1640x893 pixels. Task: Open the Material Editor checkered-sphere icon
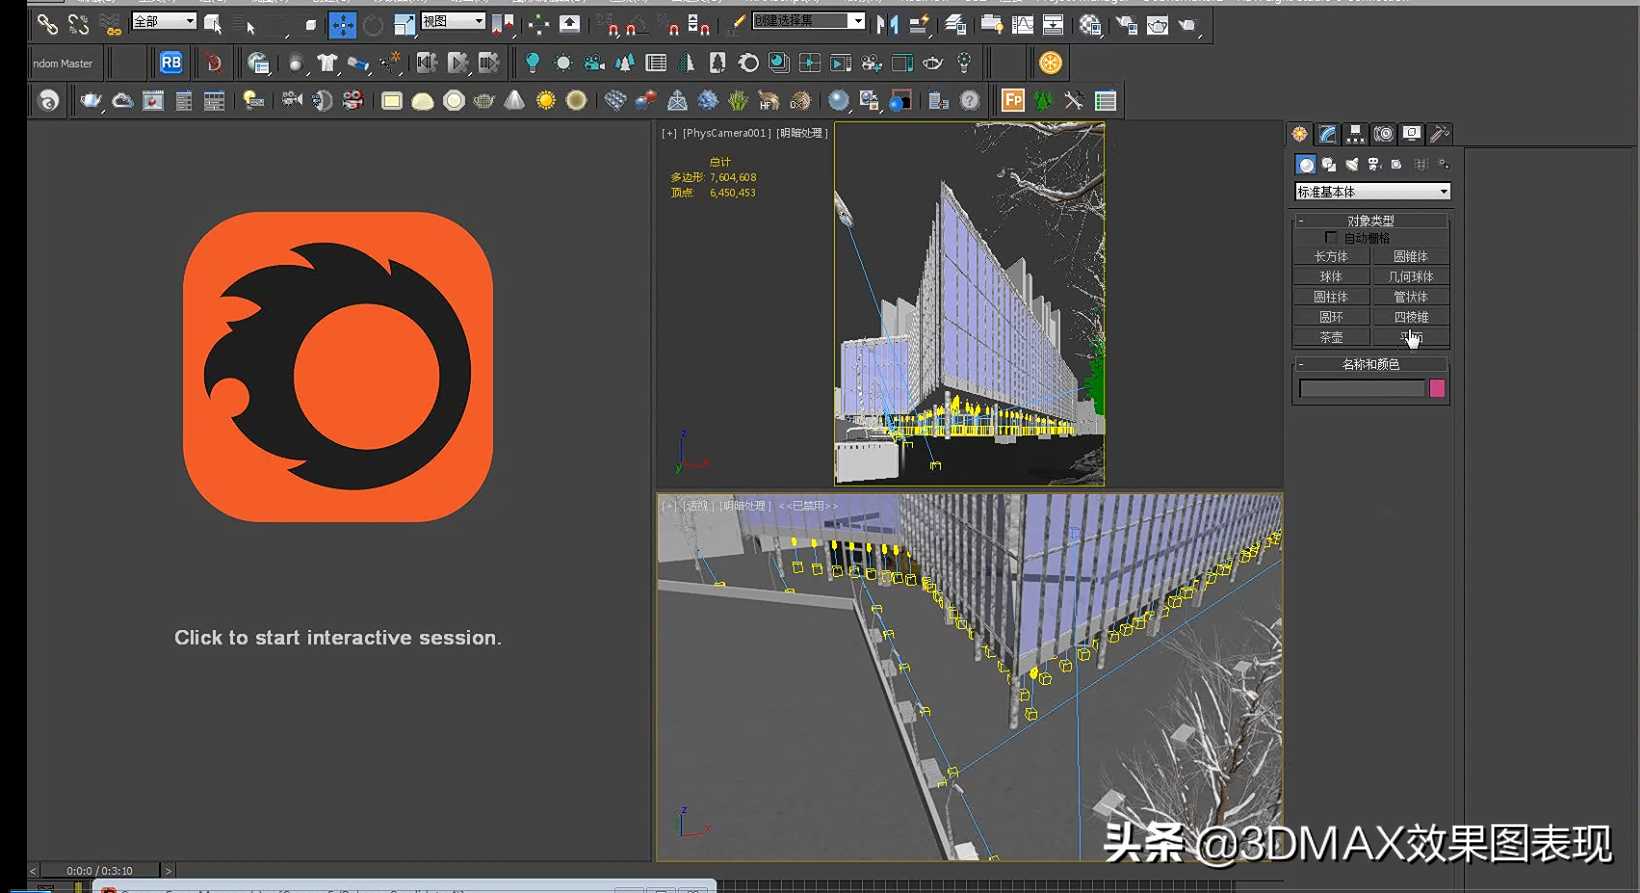tap(1090, 24)
